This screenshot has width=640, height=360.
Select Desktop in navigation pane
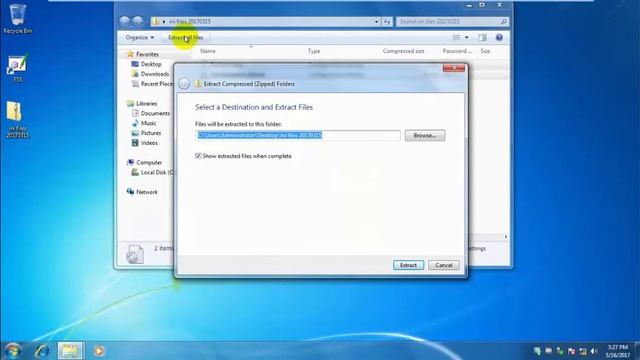151,64
